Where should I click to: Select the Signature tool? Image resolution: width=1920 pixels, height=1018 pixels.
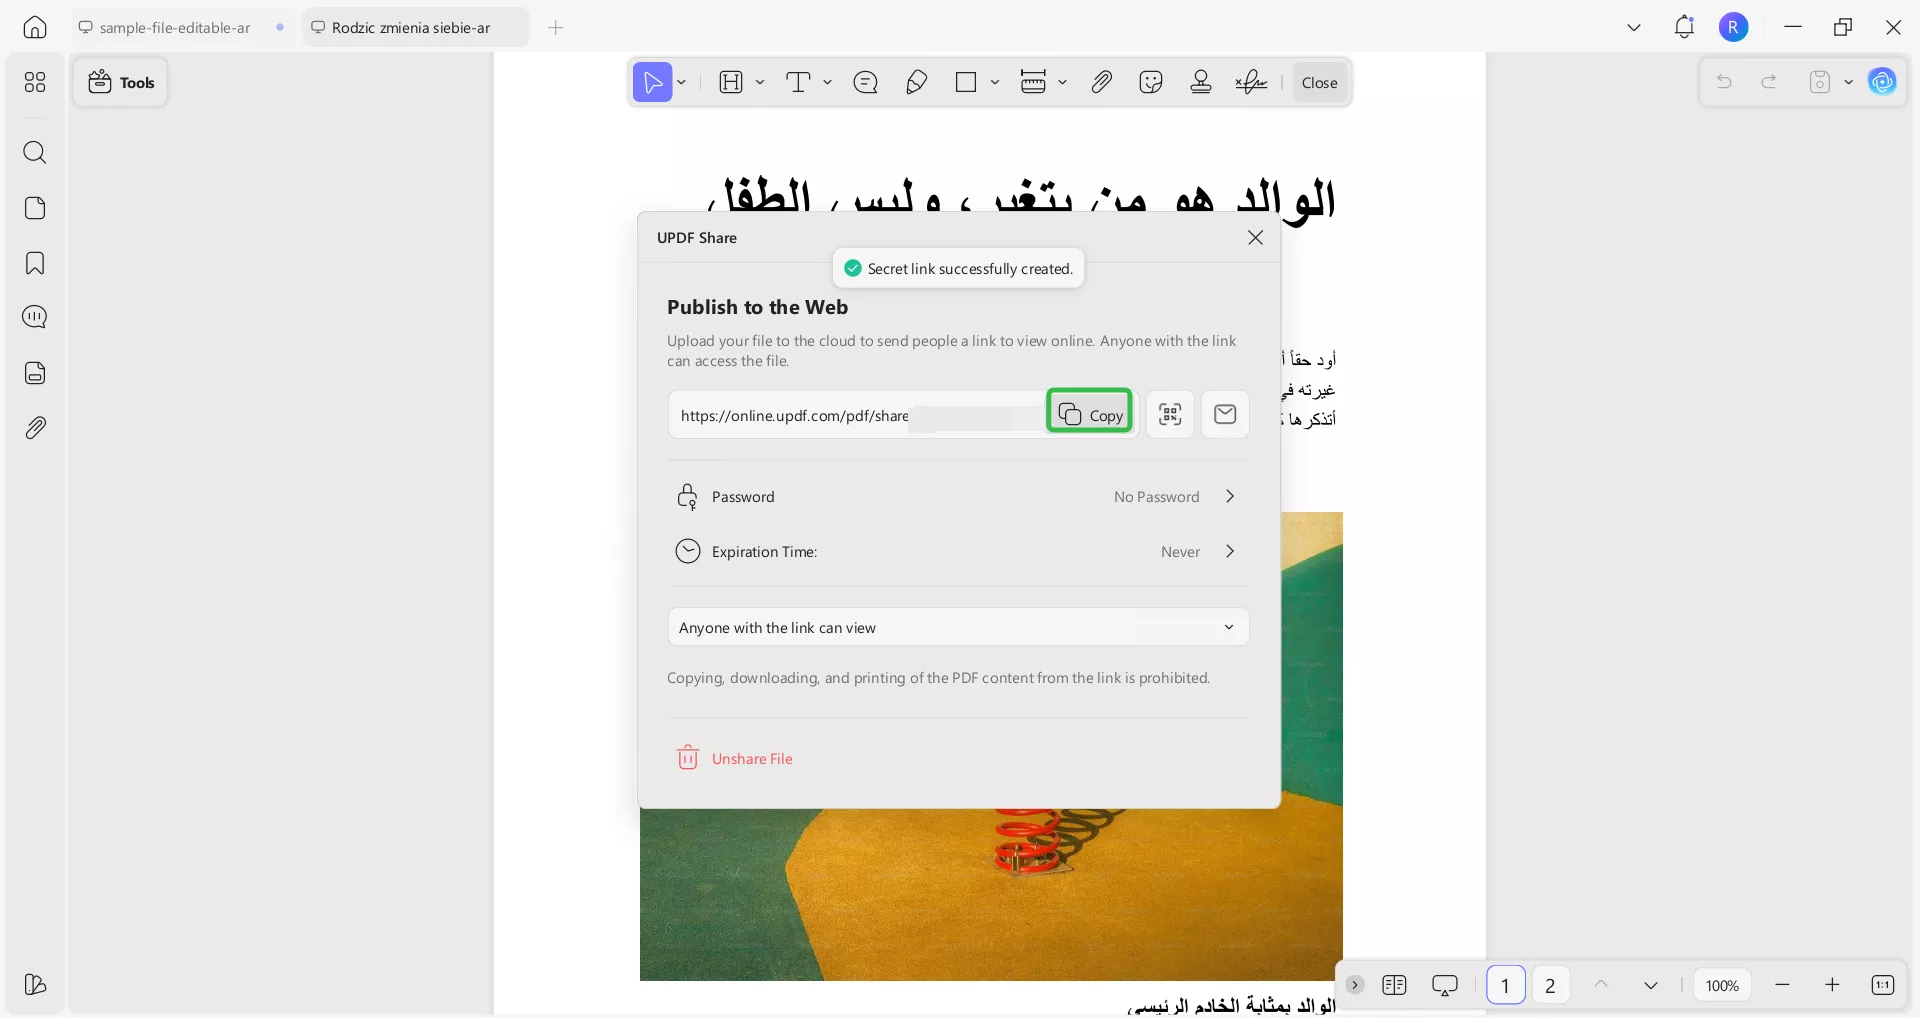[1251, 82]
